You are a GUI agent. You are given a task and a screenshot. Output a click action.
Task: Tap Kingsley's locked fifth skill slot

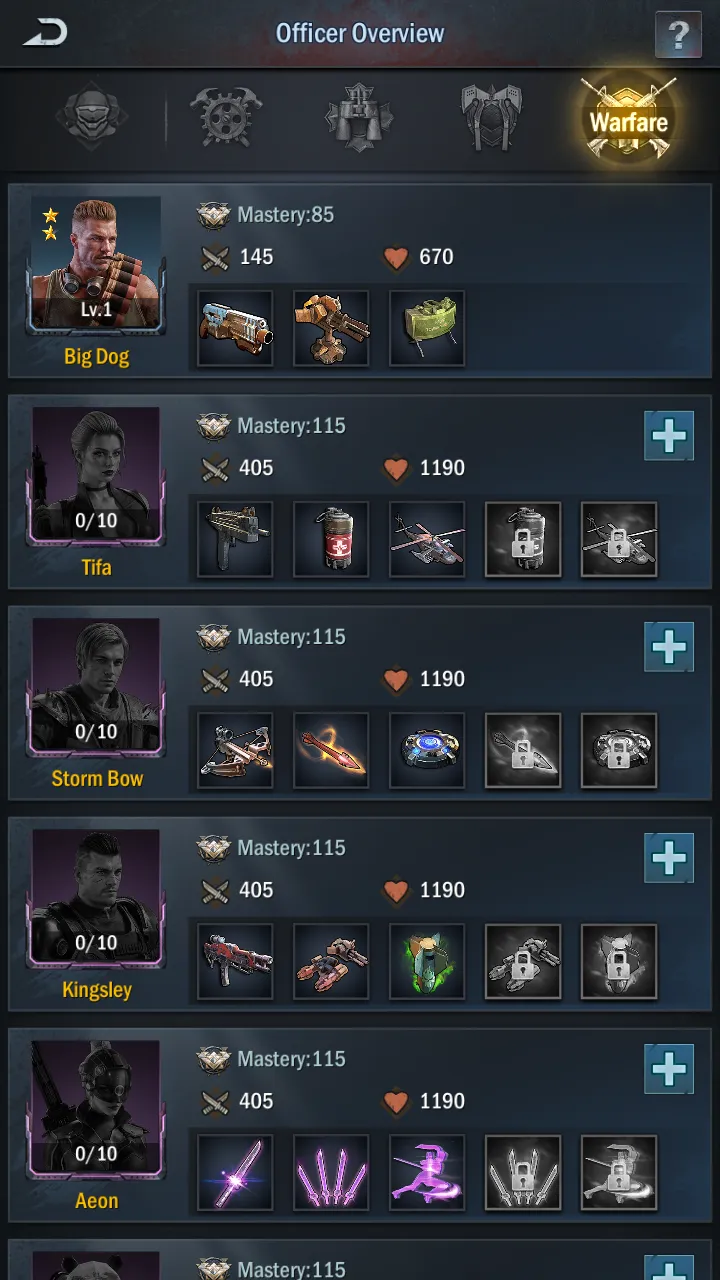[619, 961]
